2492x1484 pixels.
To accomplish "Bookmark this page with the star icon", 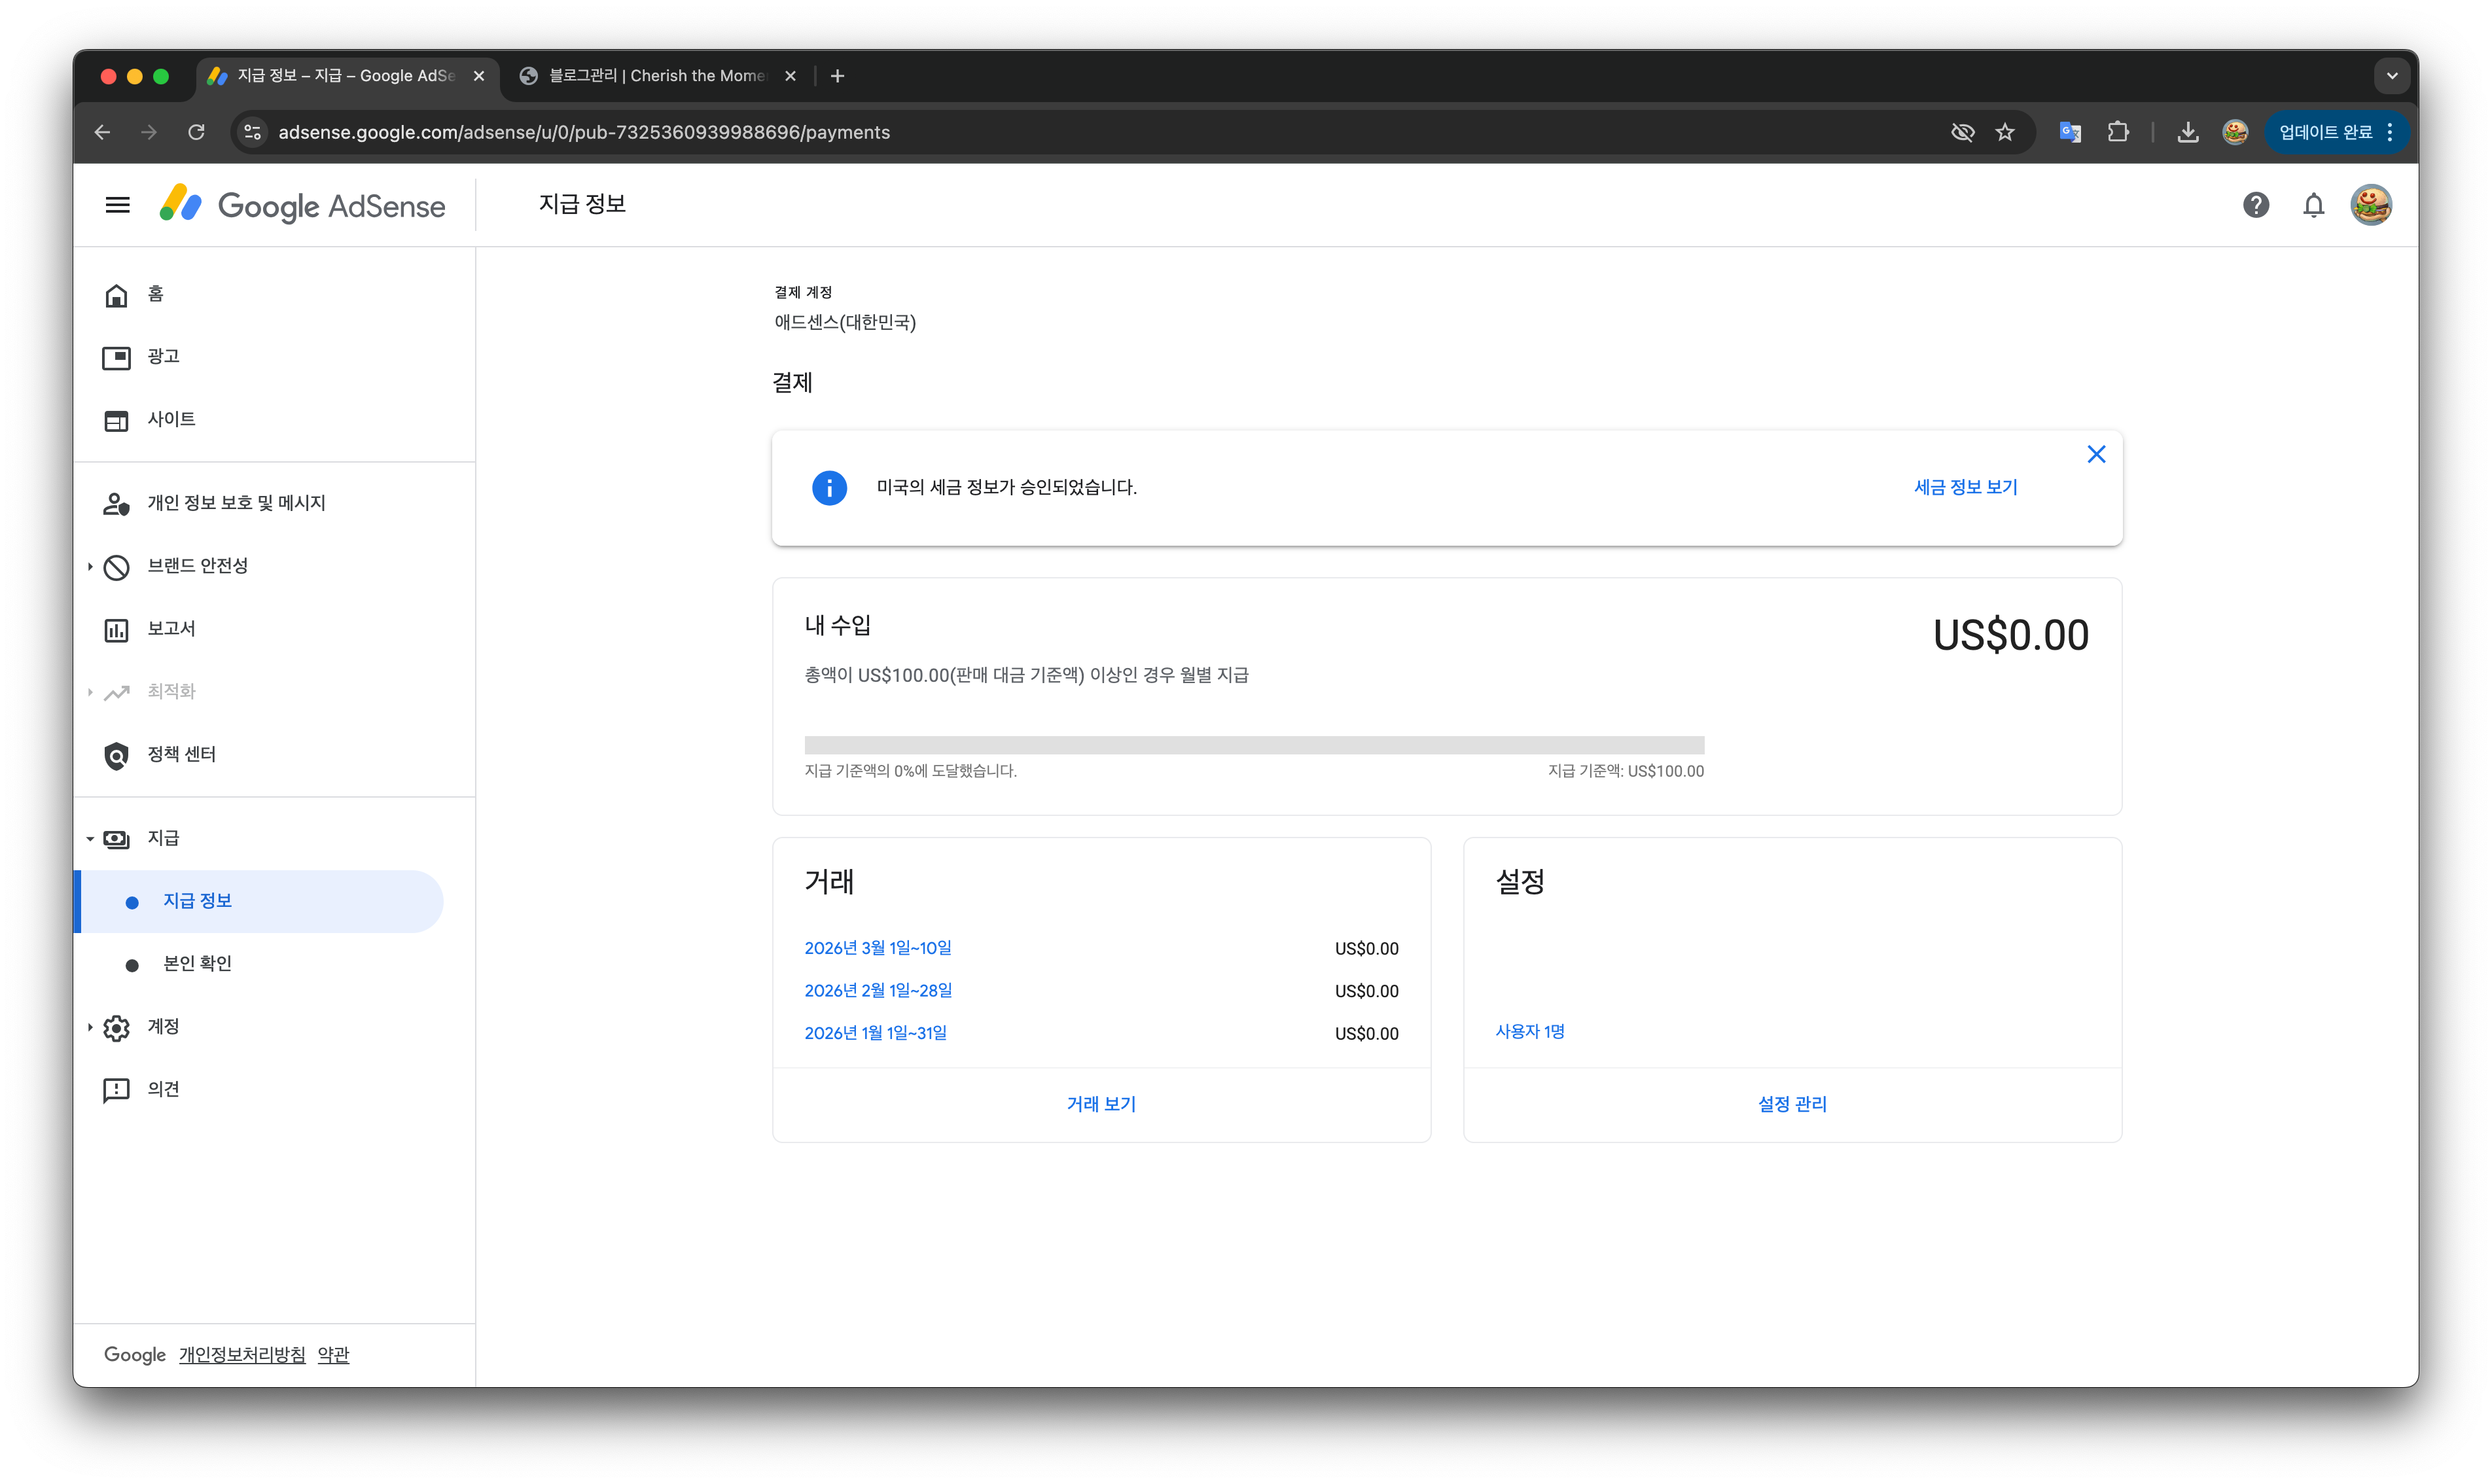I will 2004,132.
